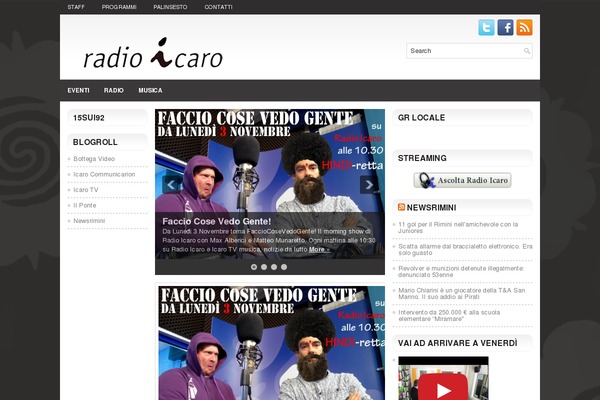
Task: Open the Twitter social icon
Action: 486,28
